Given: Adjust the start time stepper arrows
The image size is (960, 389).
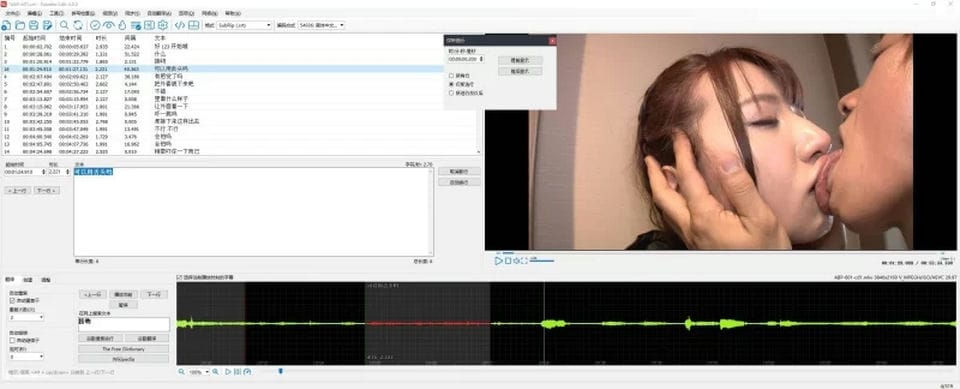Looking at the screenshot, I should point(43,172).
